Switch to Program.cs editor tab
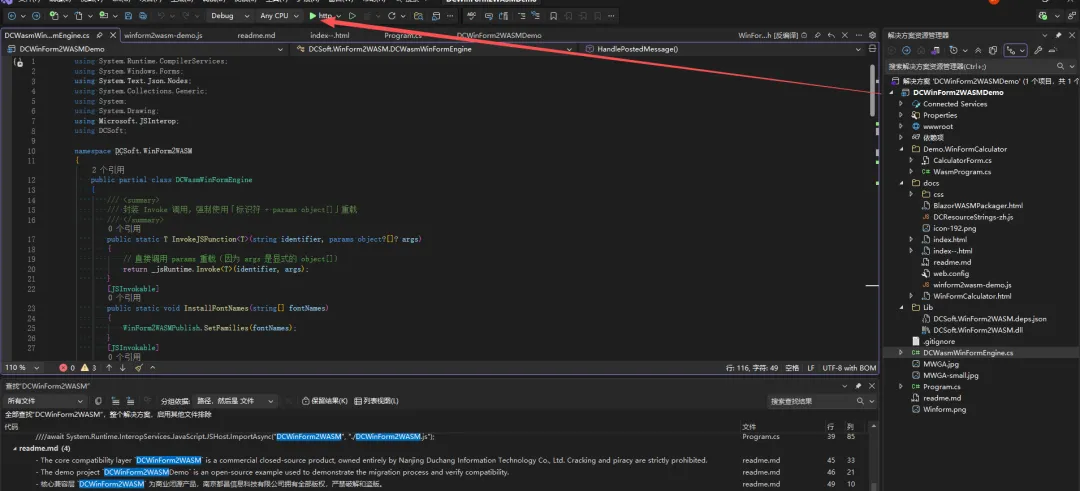The width and height of the screenshot is (1080, 491). coord(403,35)
